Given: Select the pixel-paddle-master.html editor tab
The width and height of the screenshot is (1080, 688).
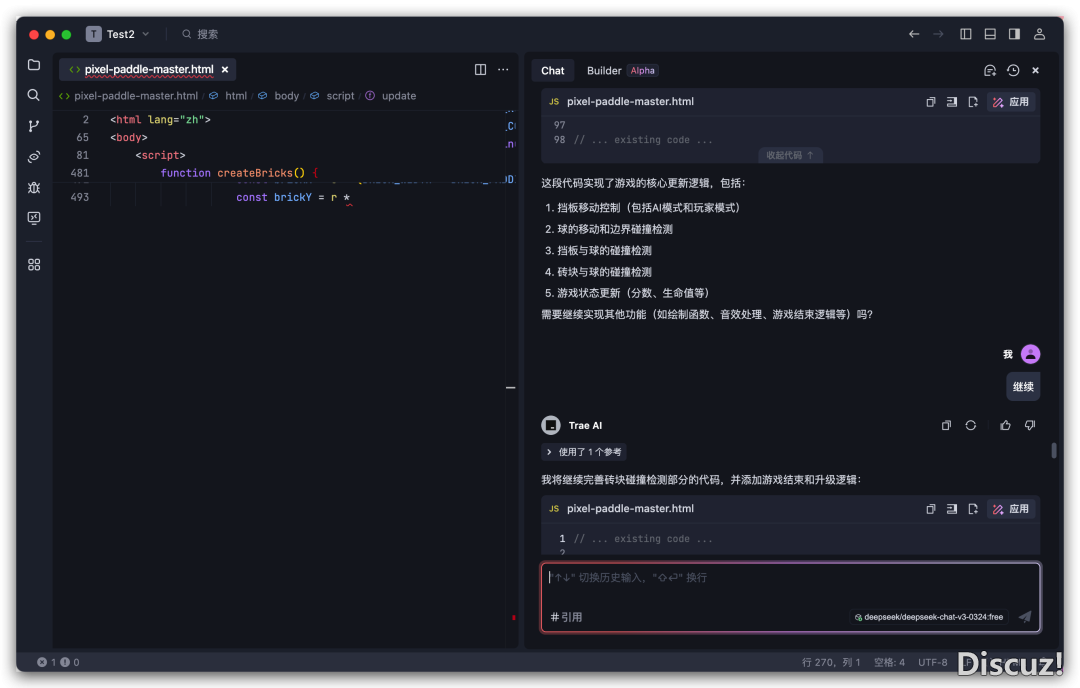Looking at the screenshot, I should 148,70.
